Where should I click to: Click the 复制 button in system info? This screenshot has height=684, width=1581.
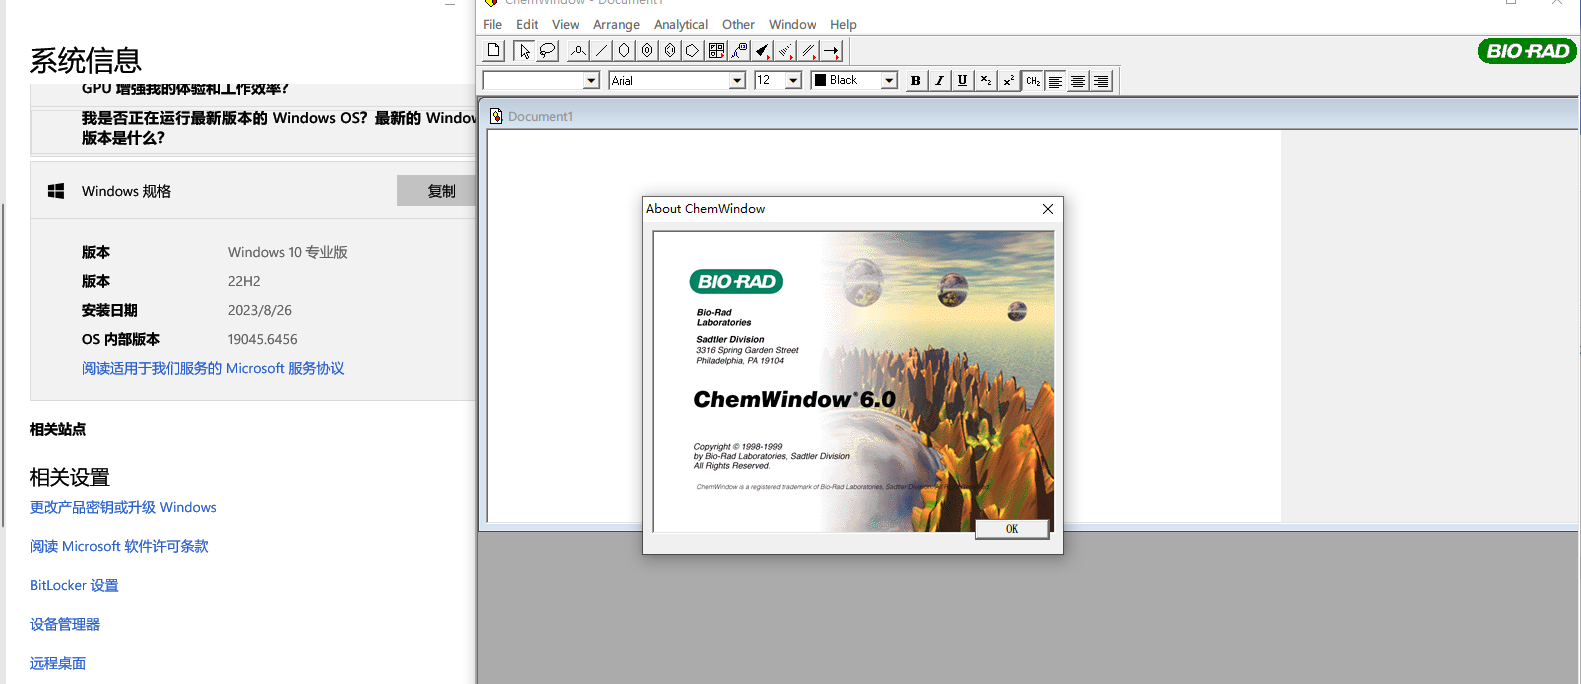coord(441,191)
